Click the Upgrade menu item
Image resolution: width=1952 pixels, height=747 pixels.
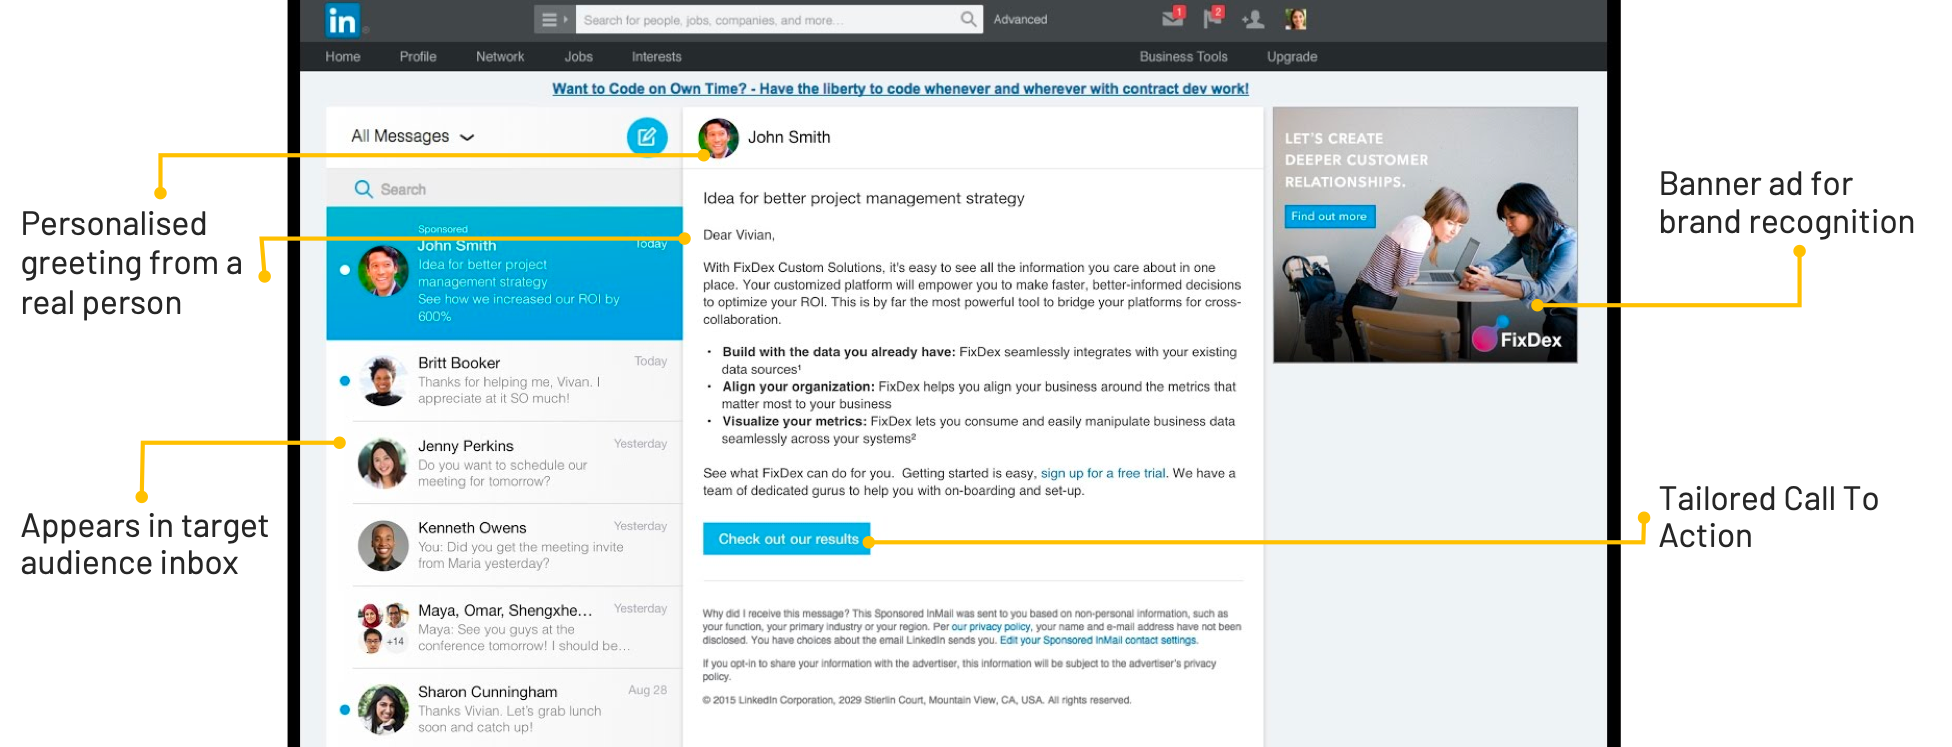(x=1292, y=57)
